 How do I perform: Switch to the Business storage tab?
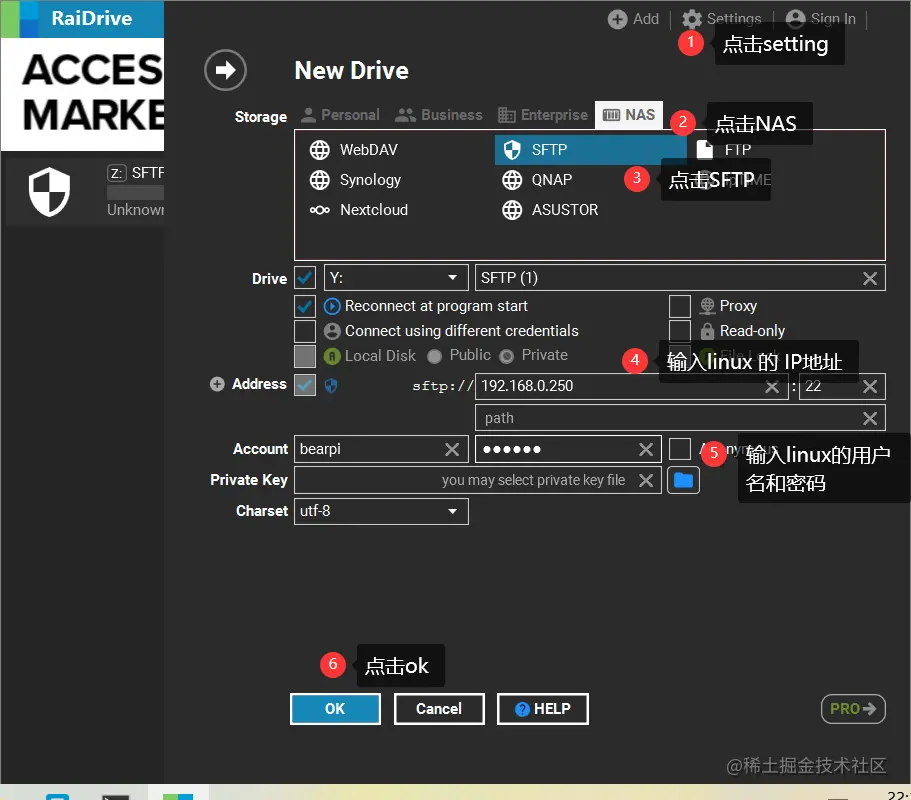(x=439, y=115)
